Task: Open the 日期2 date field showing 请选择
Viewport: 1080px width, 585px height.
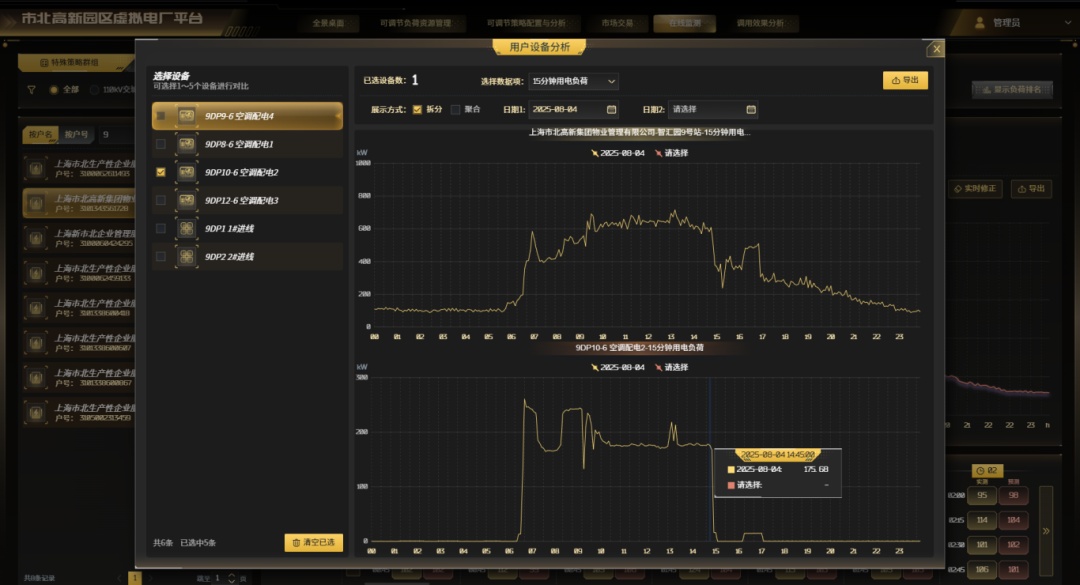Action: point(714,110)
